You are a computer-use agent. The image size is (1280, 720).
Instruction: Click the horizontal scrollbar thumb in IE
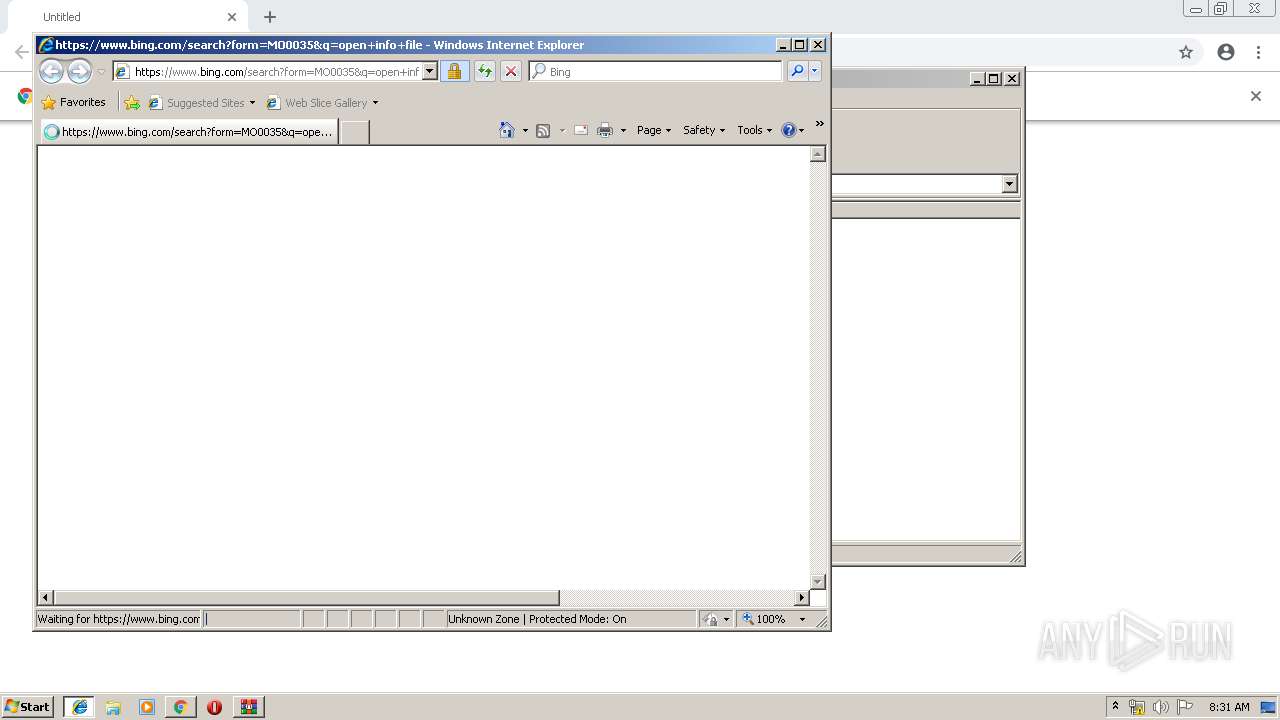pyautogui.click(x=307, y=597)
